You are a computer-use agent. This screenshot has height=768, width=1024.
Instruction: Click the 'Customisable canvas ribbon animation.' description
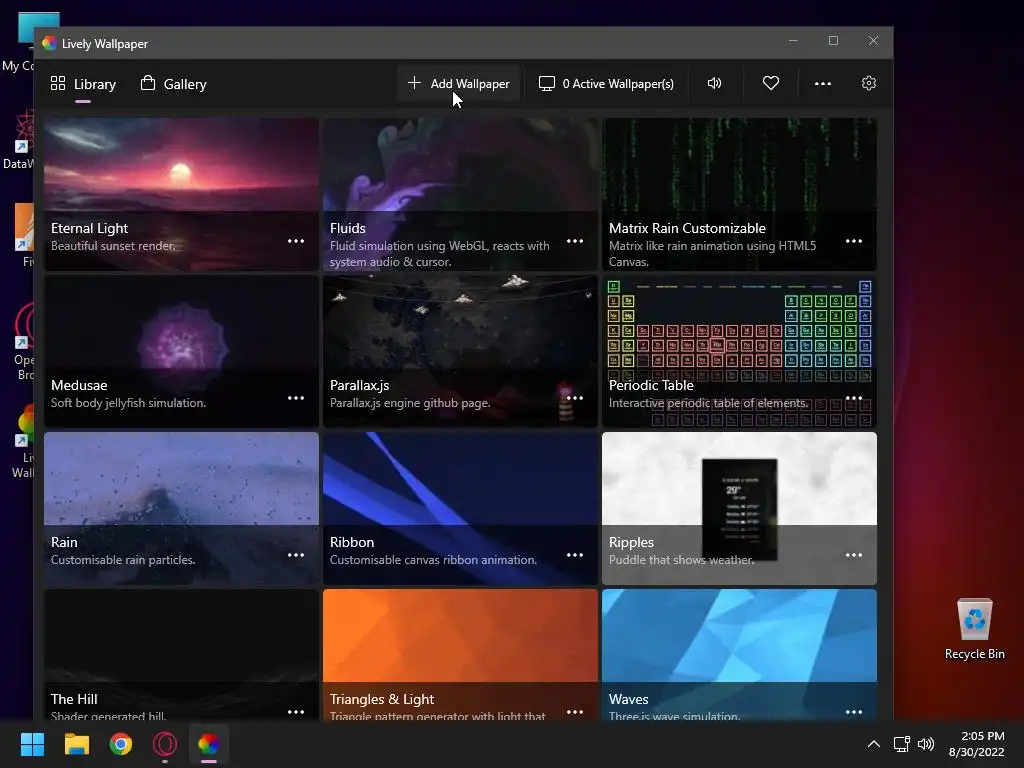click(x=433, y=560)
